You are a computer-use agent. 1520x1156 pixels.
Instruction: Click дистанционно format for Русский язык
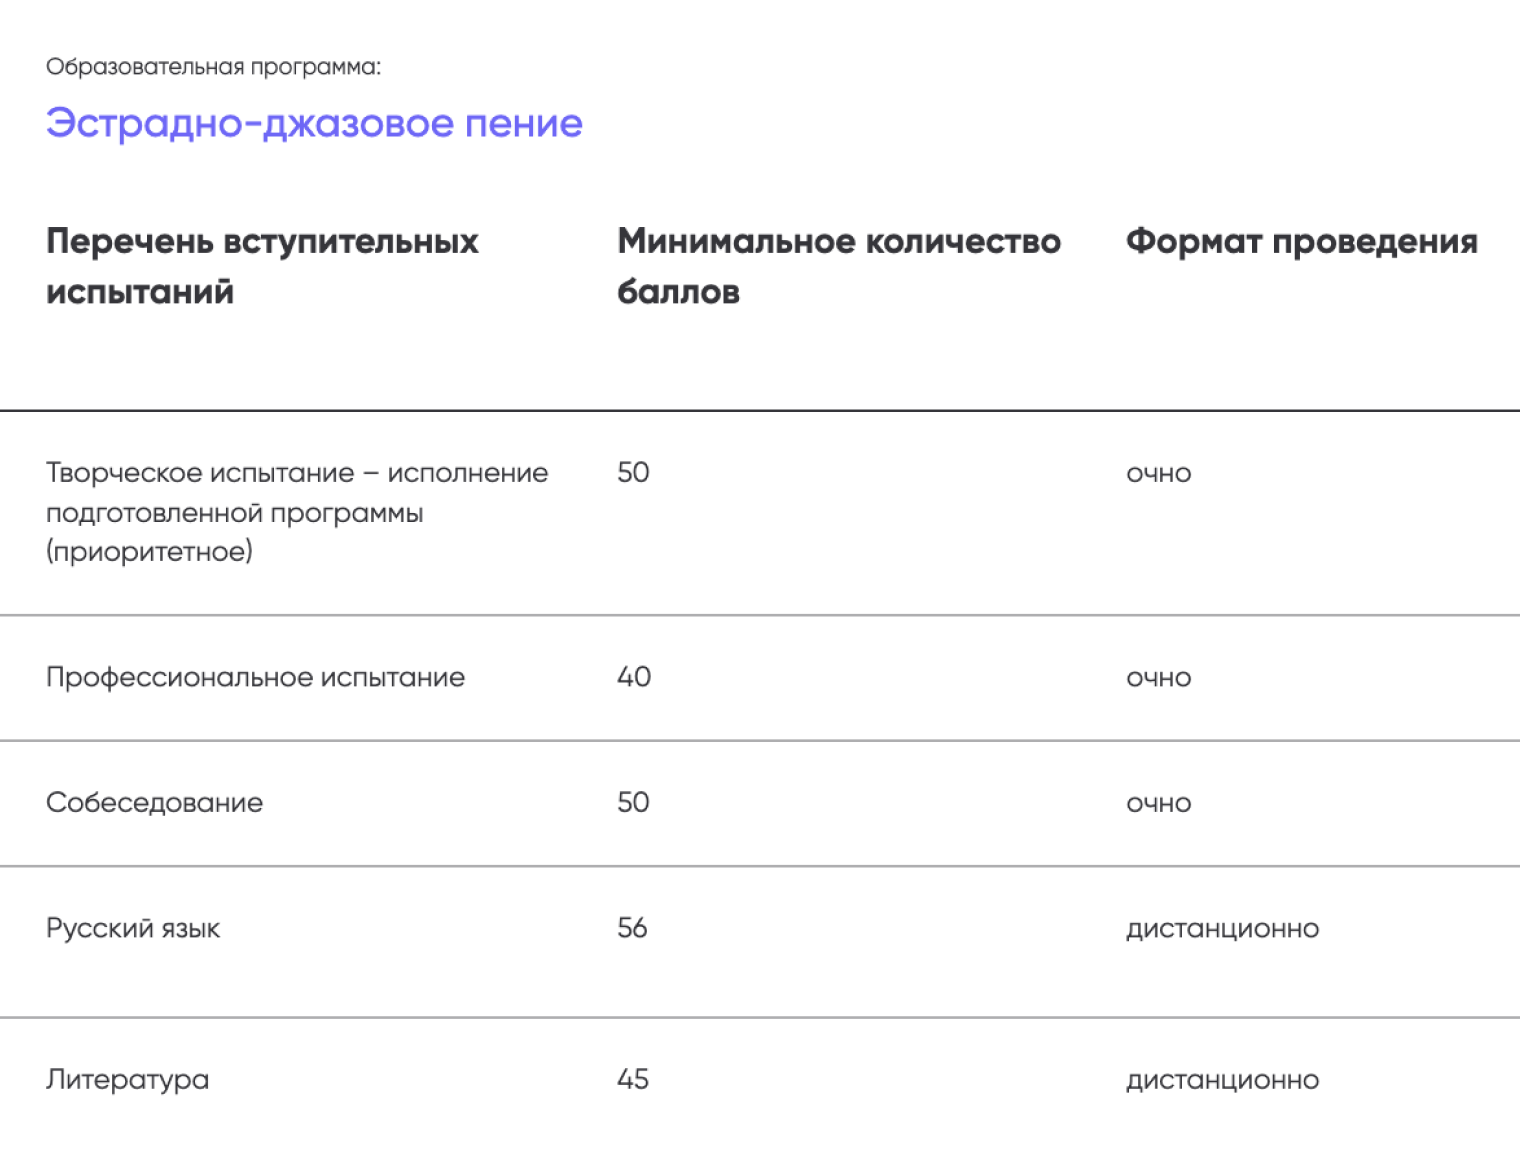pyautogui.click(x=1222, y=929)
